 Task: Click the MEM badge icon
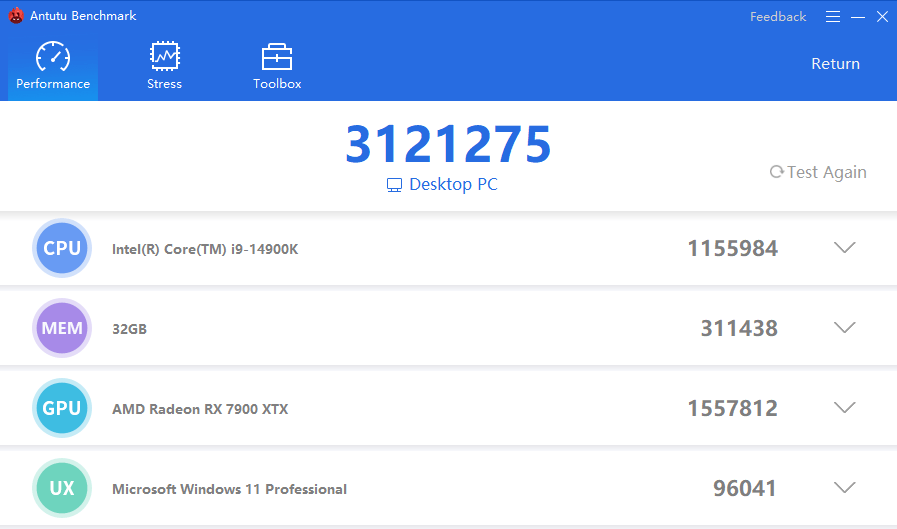[62, 328]
